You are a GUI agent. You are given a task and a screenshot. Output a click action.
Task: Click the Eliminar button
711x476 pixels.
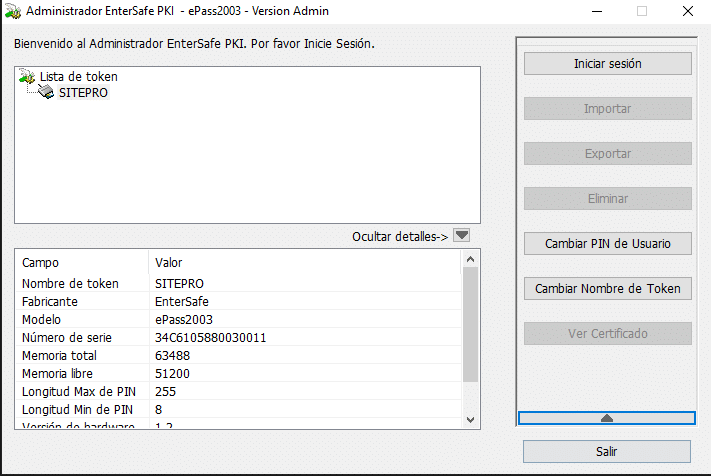pos(608,198)
